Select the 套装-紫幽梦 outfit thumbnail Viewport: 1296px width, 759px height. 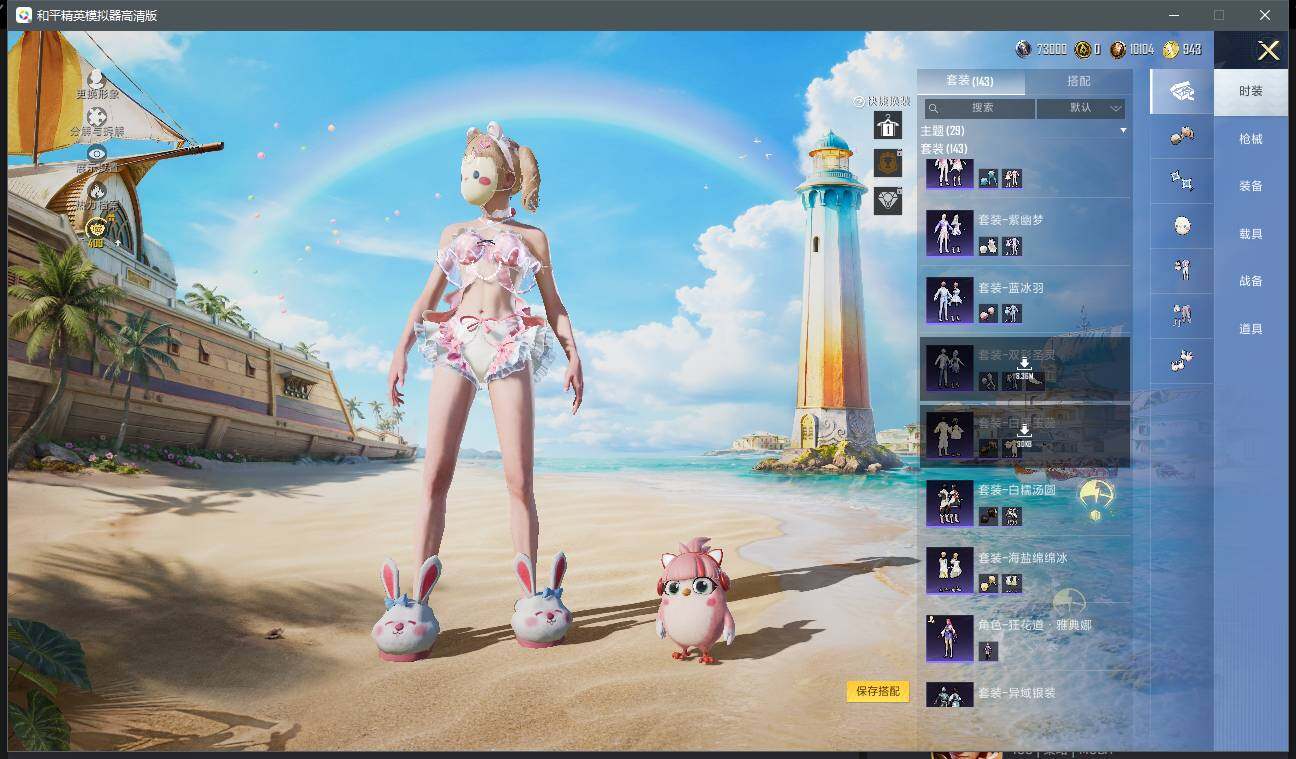(x=949, y=233)
